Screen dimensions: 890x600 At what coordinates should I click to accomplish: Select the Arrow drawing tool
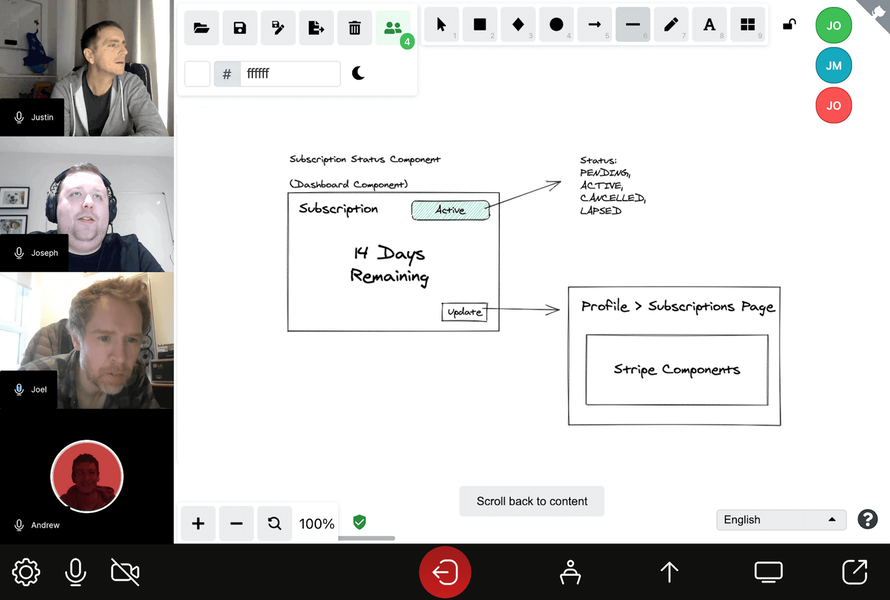pyautogui.click(x=594, y=25)
